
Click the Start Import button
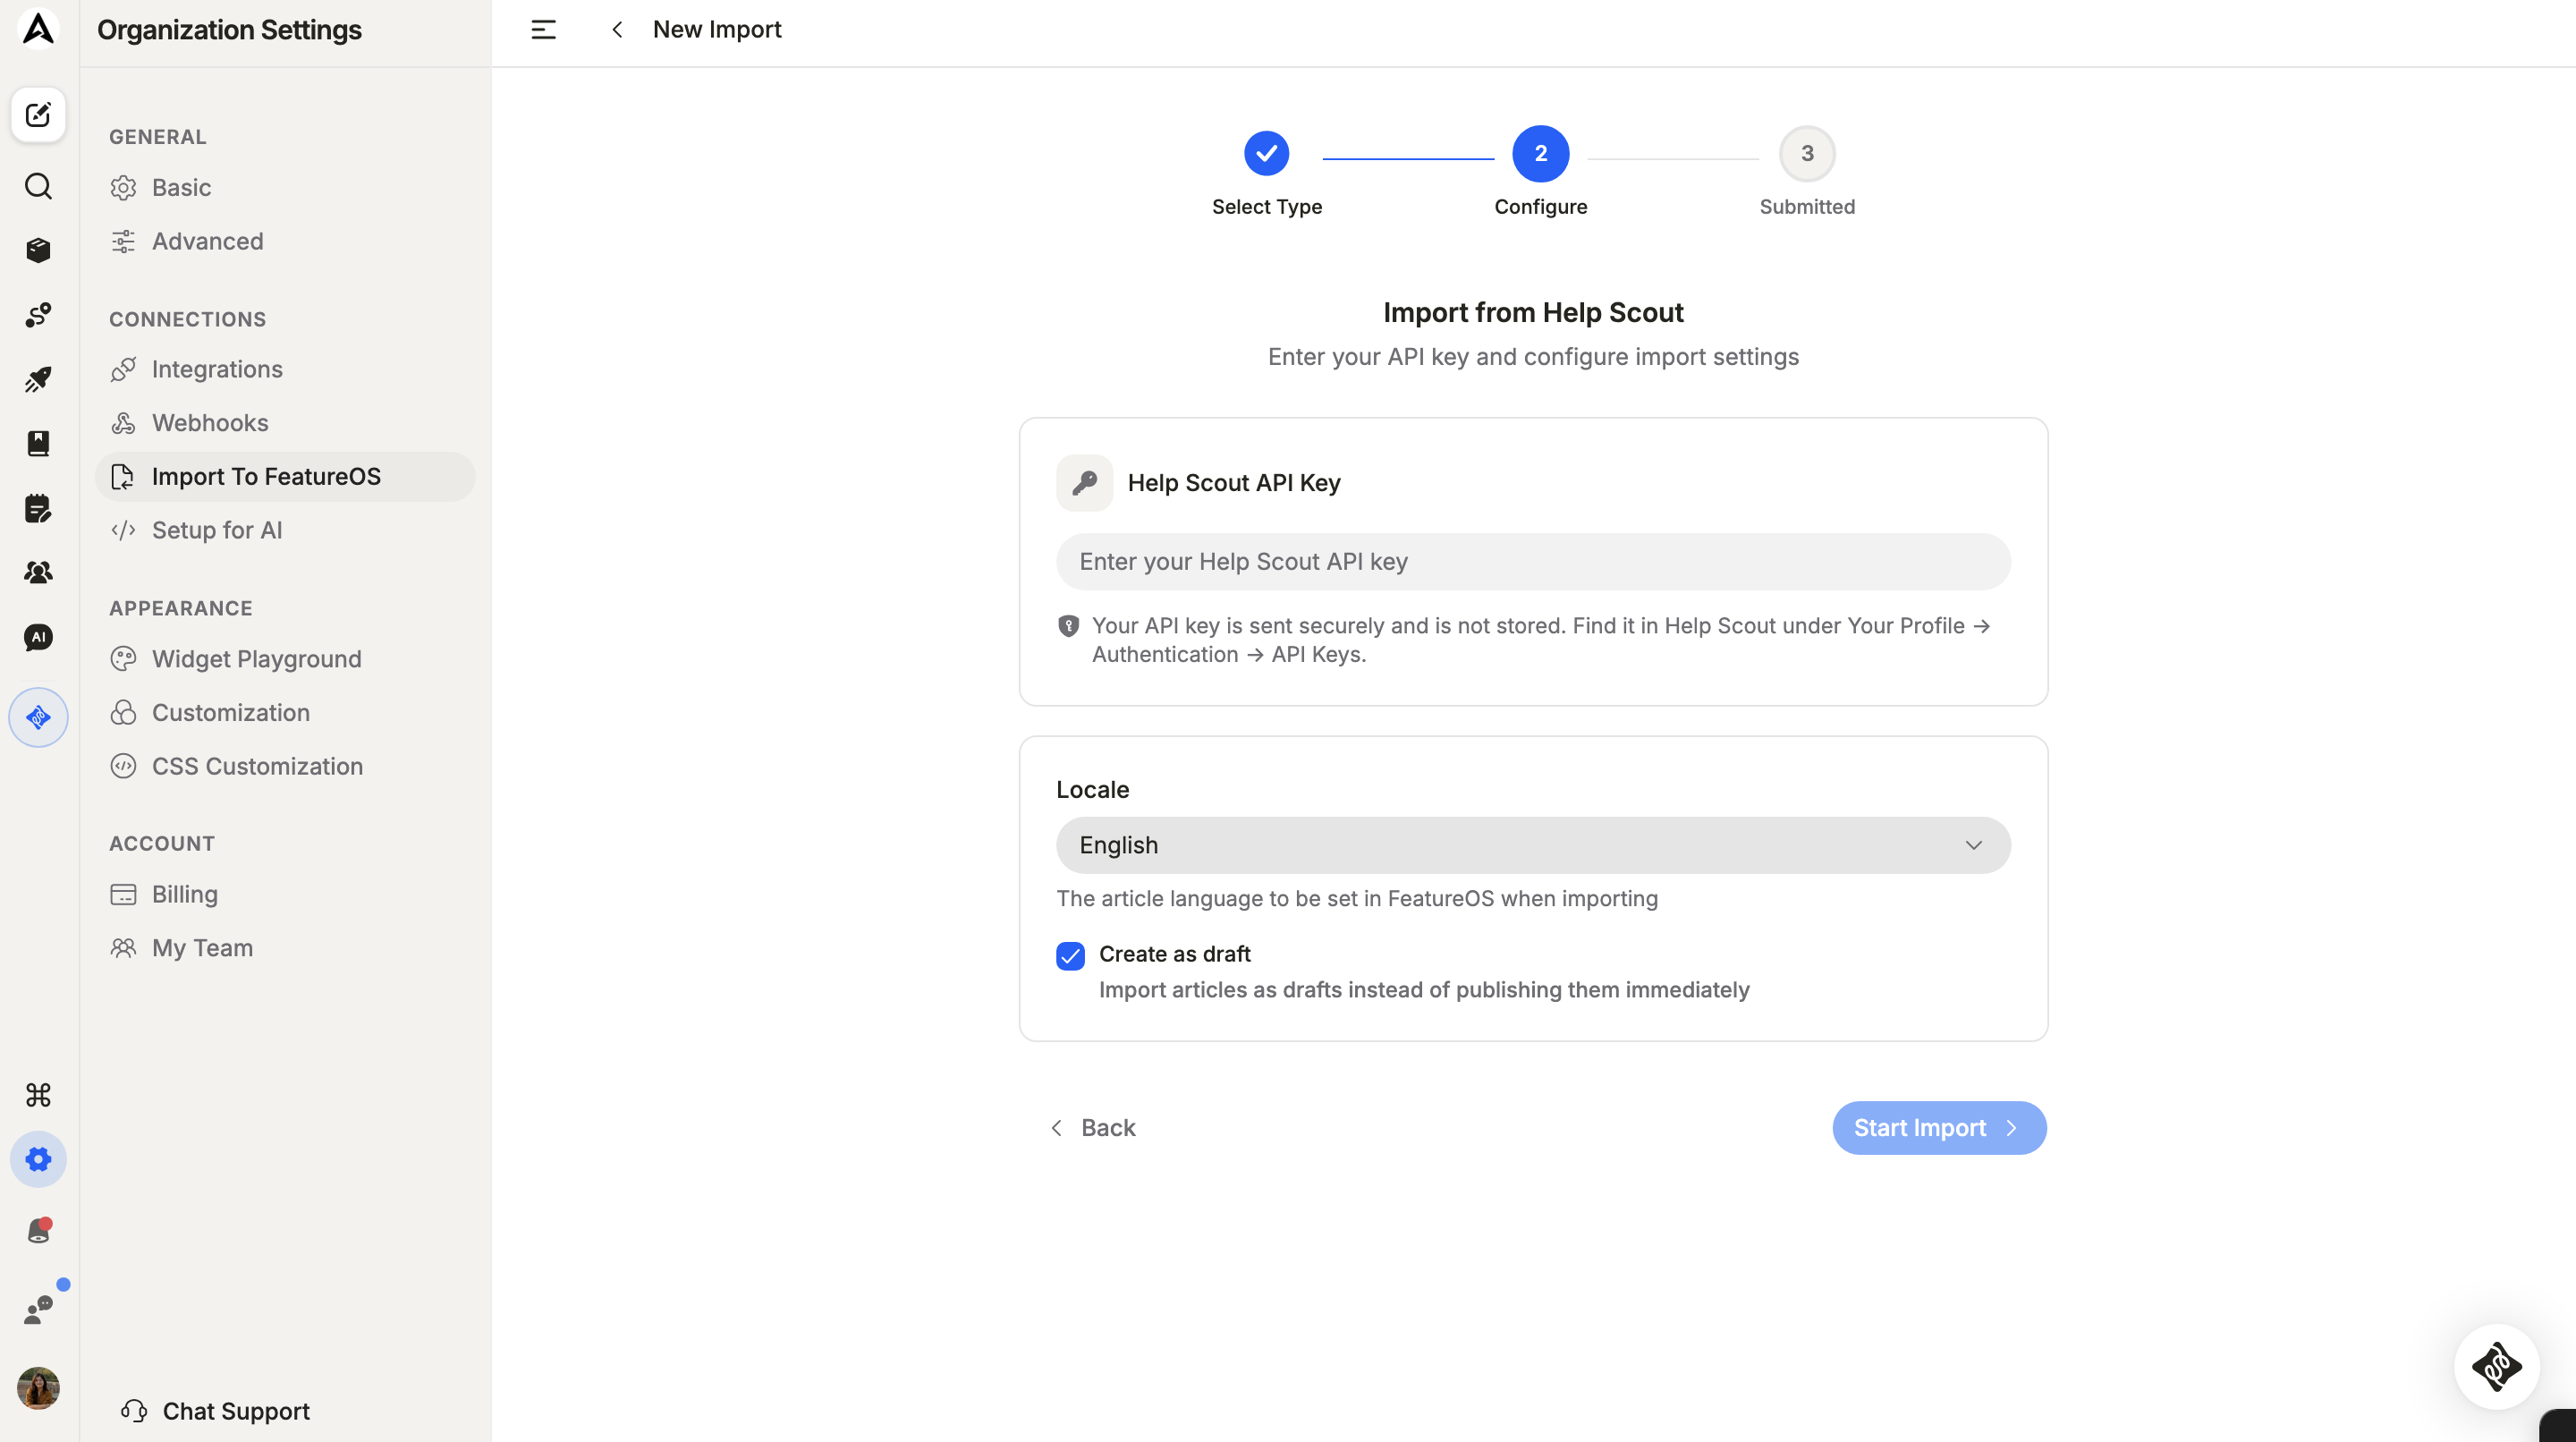coord(1938,1128)
